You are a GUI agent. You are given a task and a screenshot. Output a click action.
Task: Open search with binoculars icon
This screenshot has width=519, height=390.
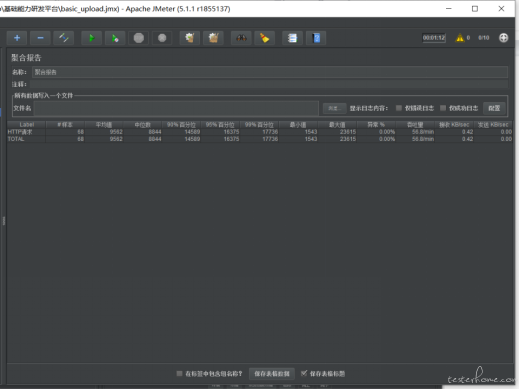(x=241, y=38)
